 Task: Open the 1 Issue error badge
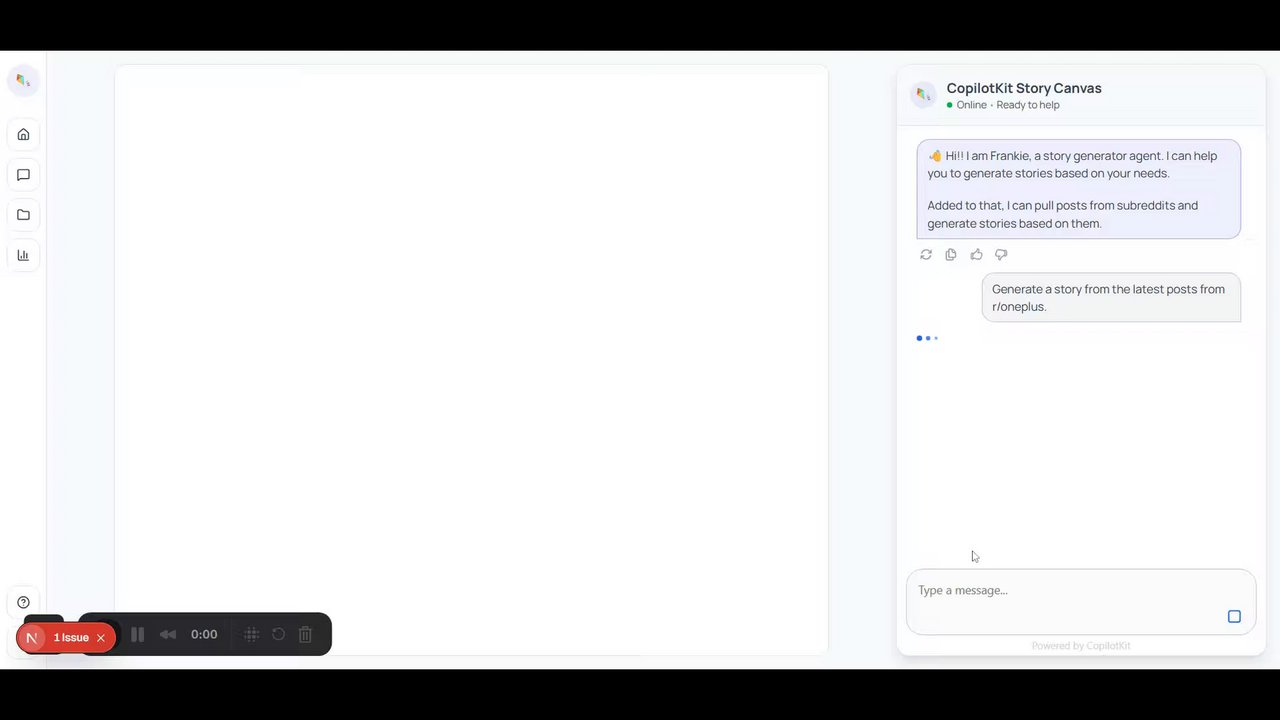click(66, 638)
